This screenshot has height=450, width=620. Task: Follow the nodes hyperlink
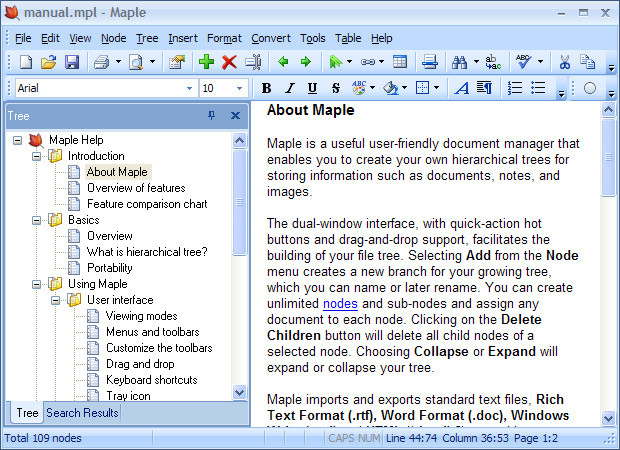pos(340,304)
